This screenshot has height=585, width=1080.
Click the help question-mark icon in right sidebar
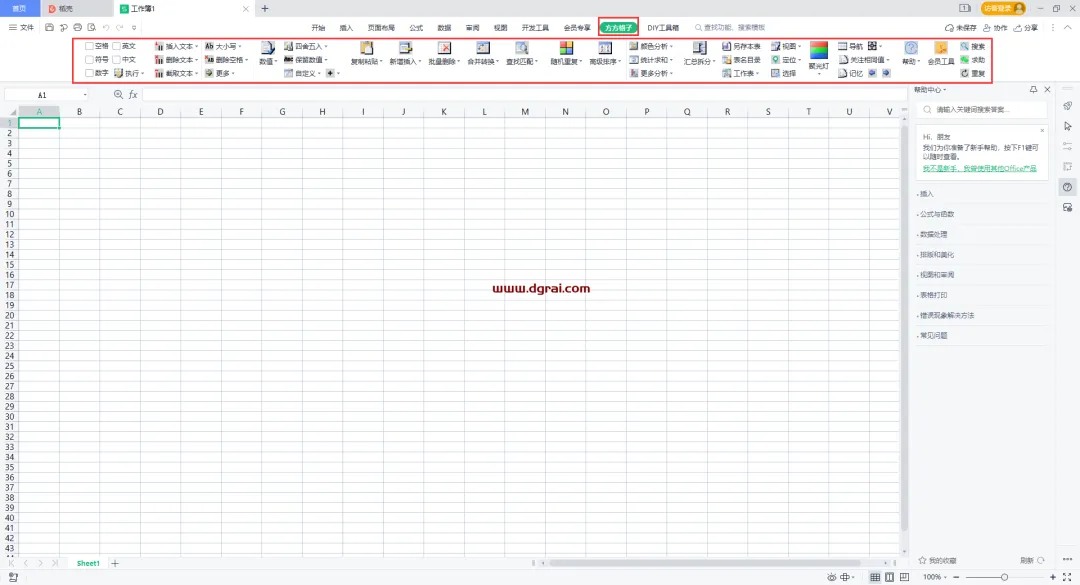click(1068, 187)
